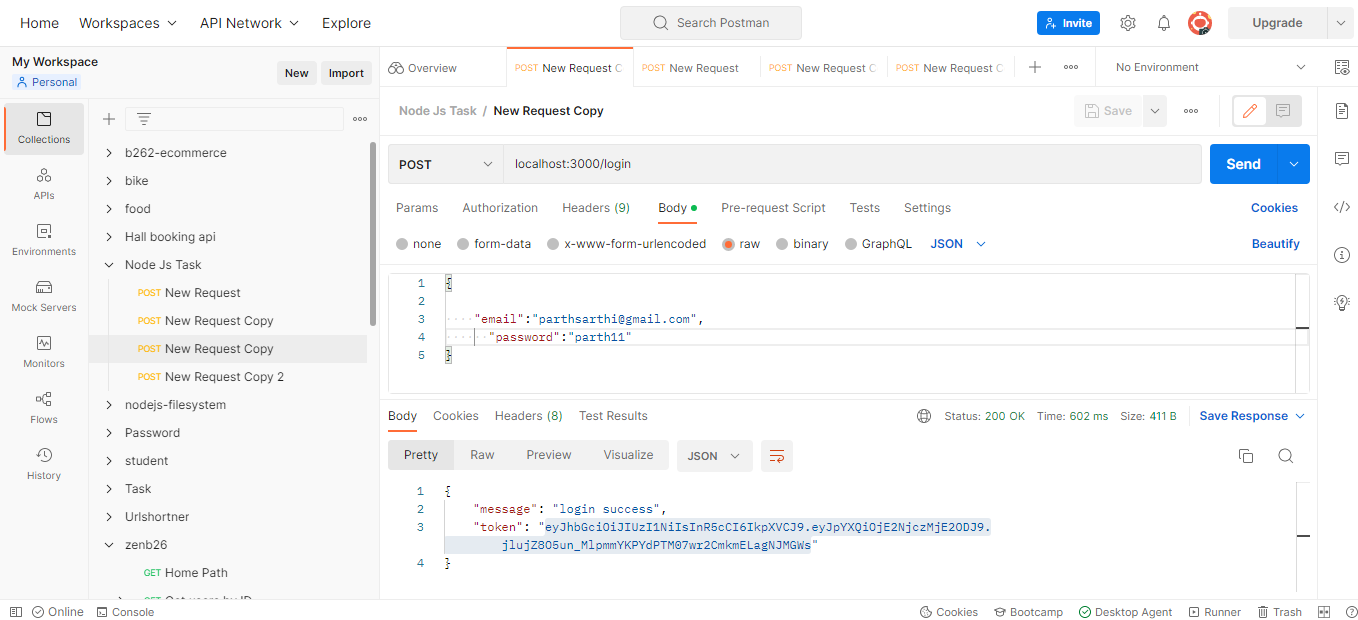Open the Monitors sidebar panel
The height and width of the screenshot is (620, 1358).
click(43, 352)
